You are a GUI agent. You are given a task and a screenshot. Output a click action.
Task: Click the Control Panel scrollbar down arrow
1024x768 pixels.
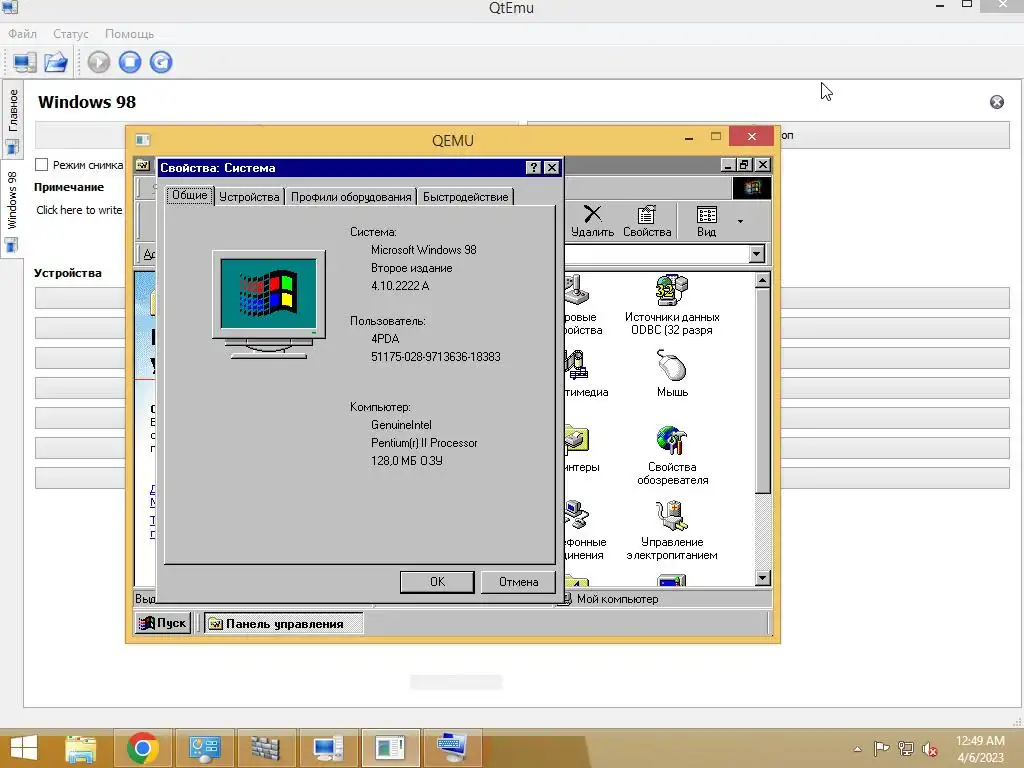coord(763,578)
